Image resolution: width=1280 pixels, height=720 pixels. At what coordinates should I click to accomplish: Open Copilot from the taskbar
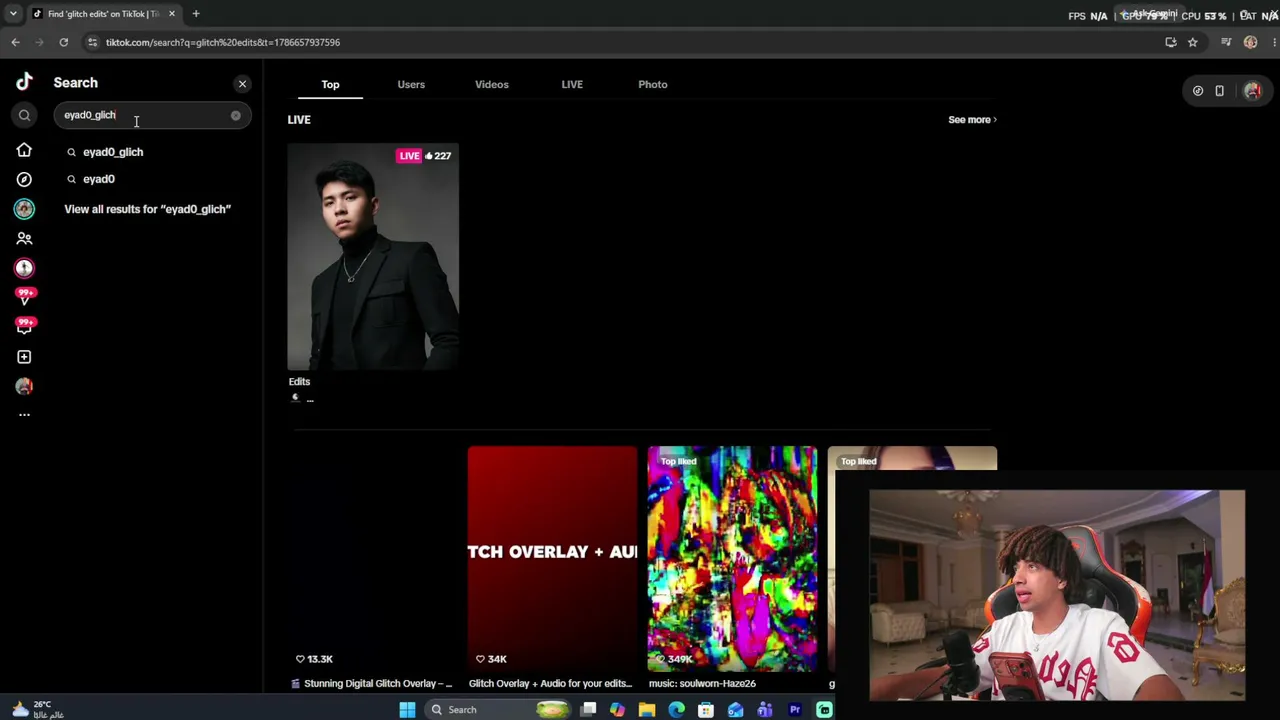tap(618, 710)
